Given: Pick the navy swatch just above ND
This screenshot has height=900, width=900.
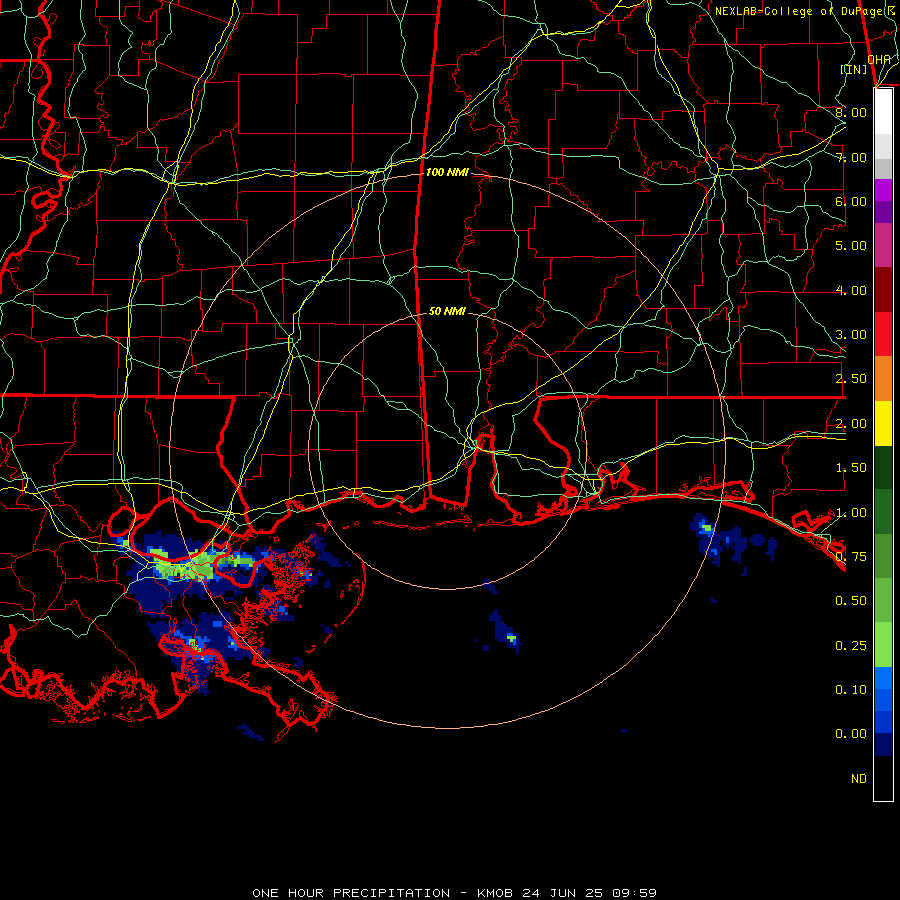Looking at the screenshot, I should (x=883, y=745).
